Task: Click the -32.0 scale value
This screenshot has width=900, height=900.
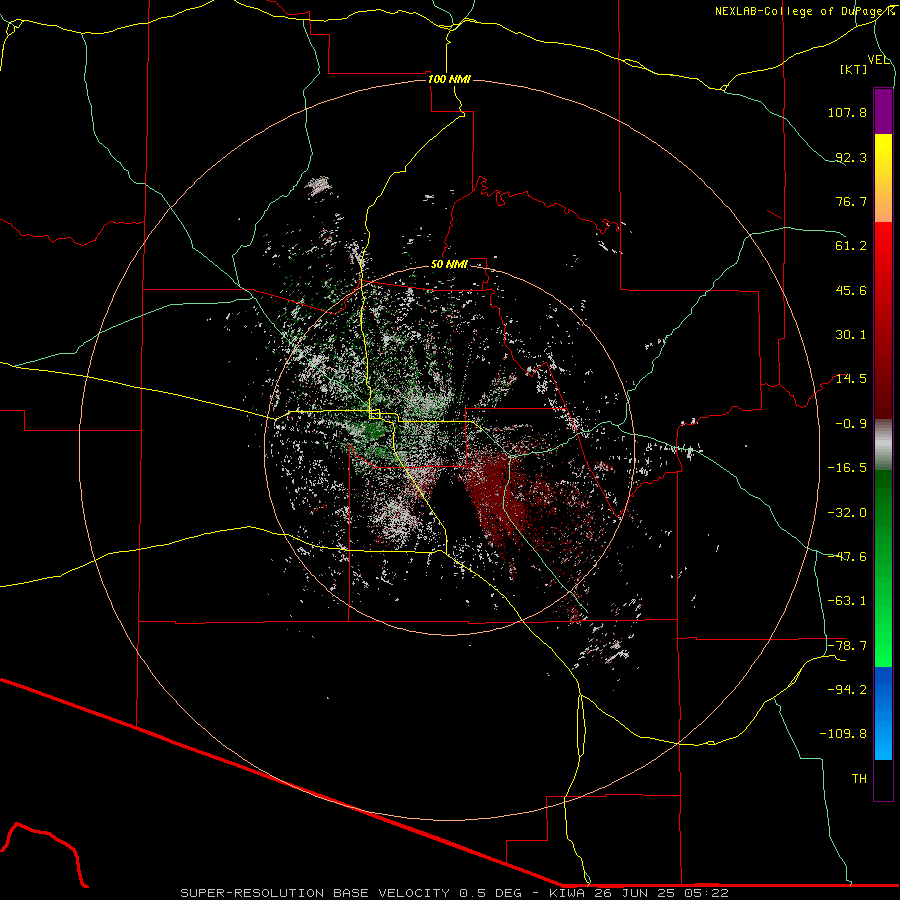Action: [x=847, y=513]
